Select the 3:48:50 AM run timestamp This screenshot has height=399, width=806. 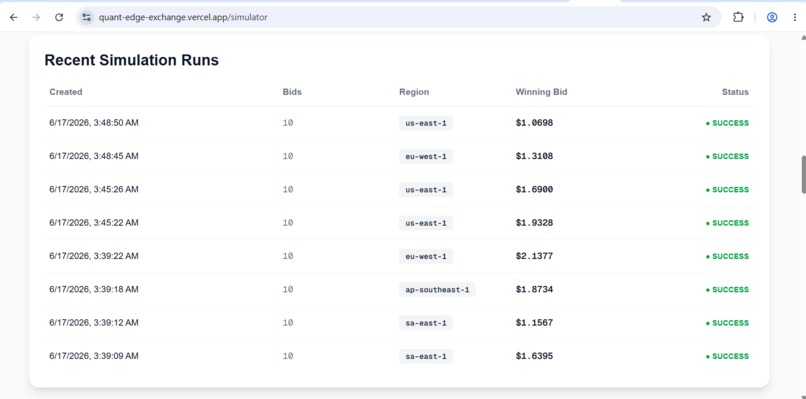click(x=94, y=123)
